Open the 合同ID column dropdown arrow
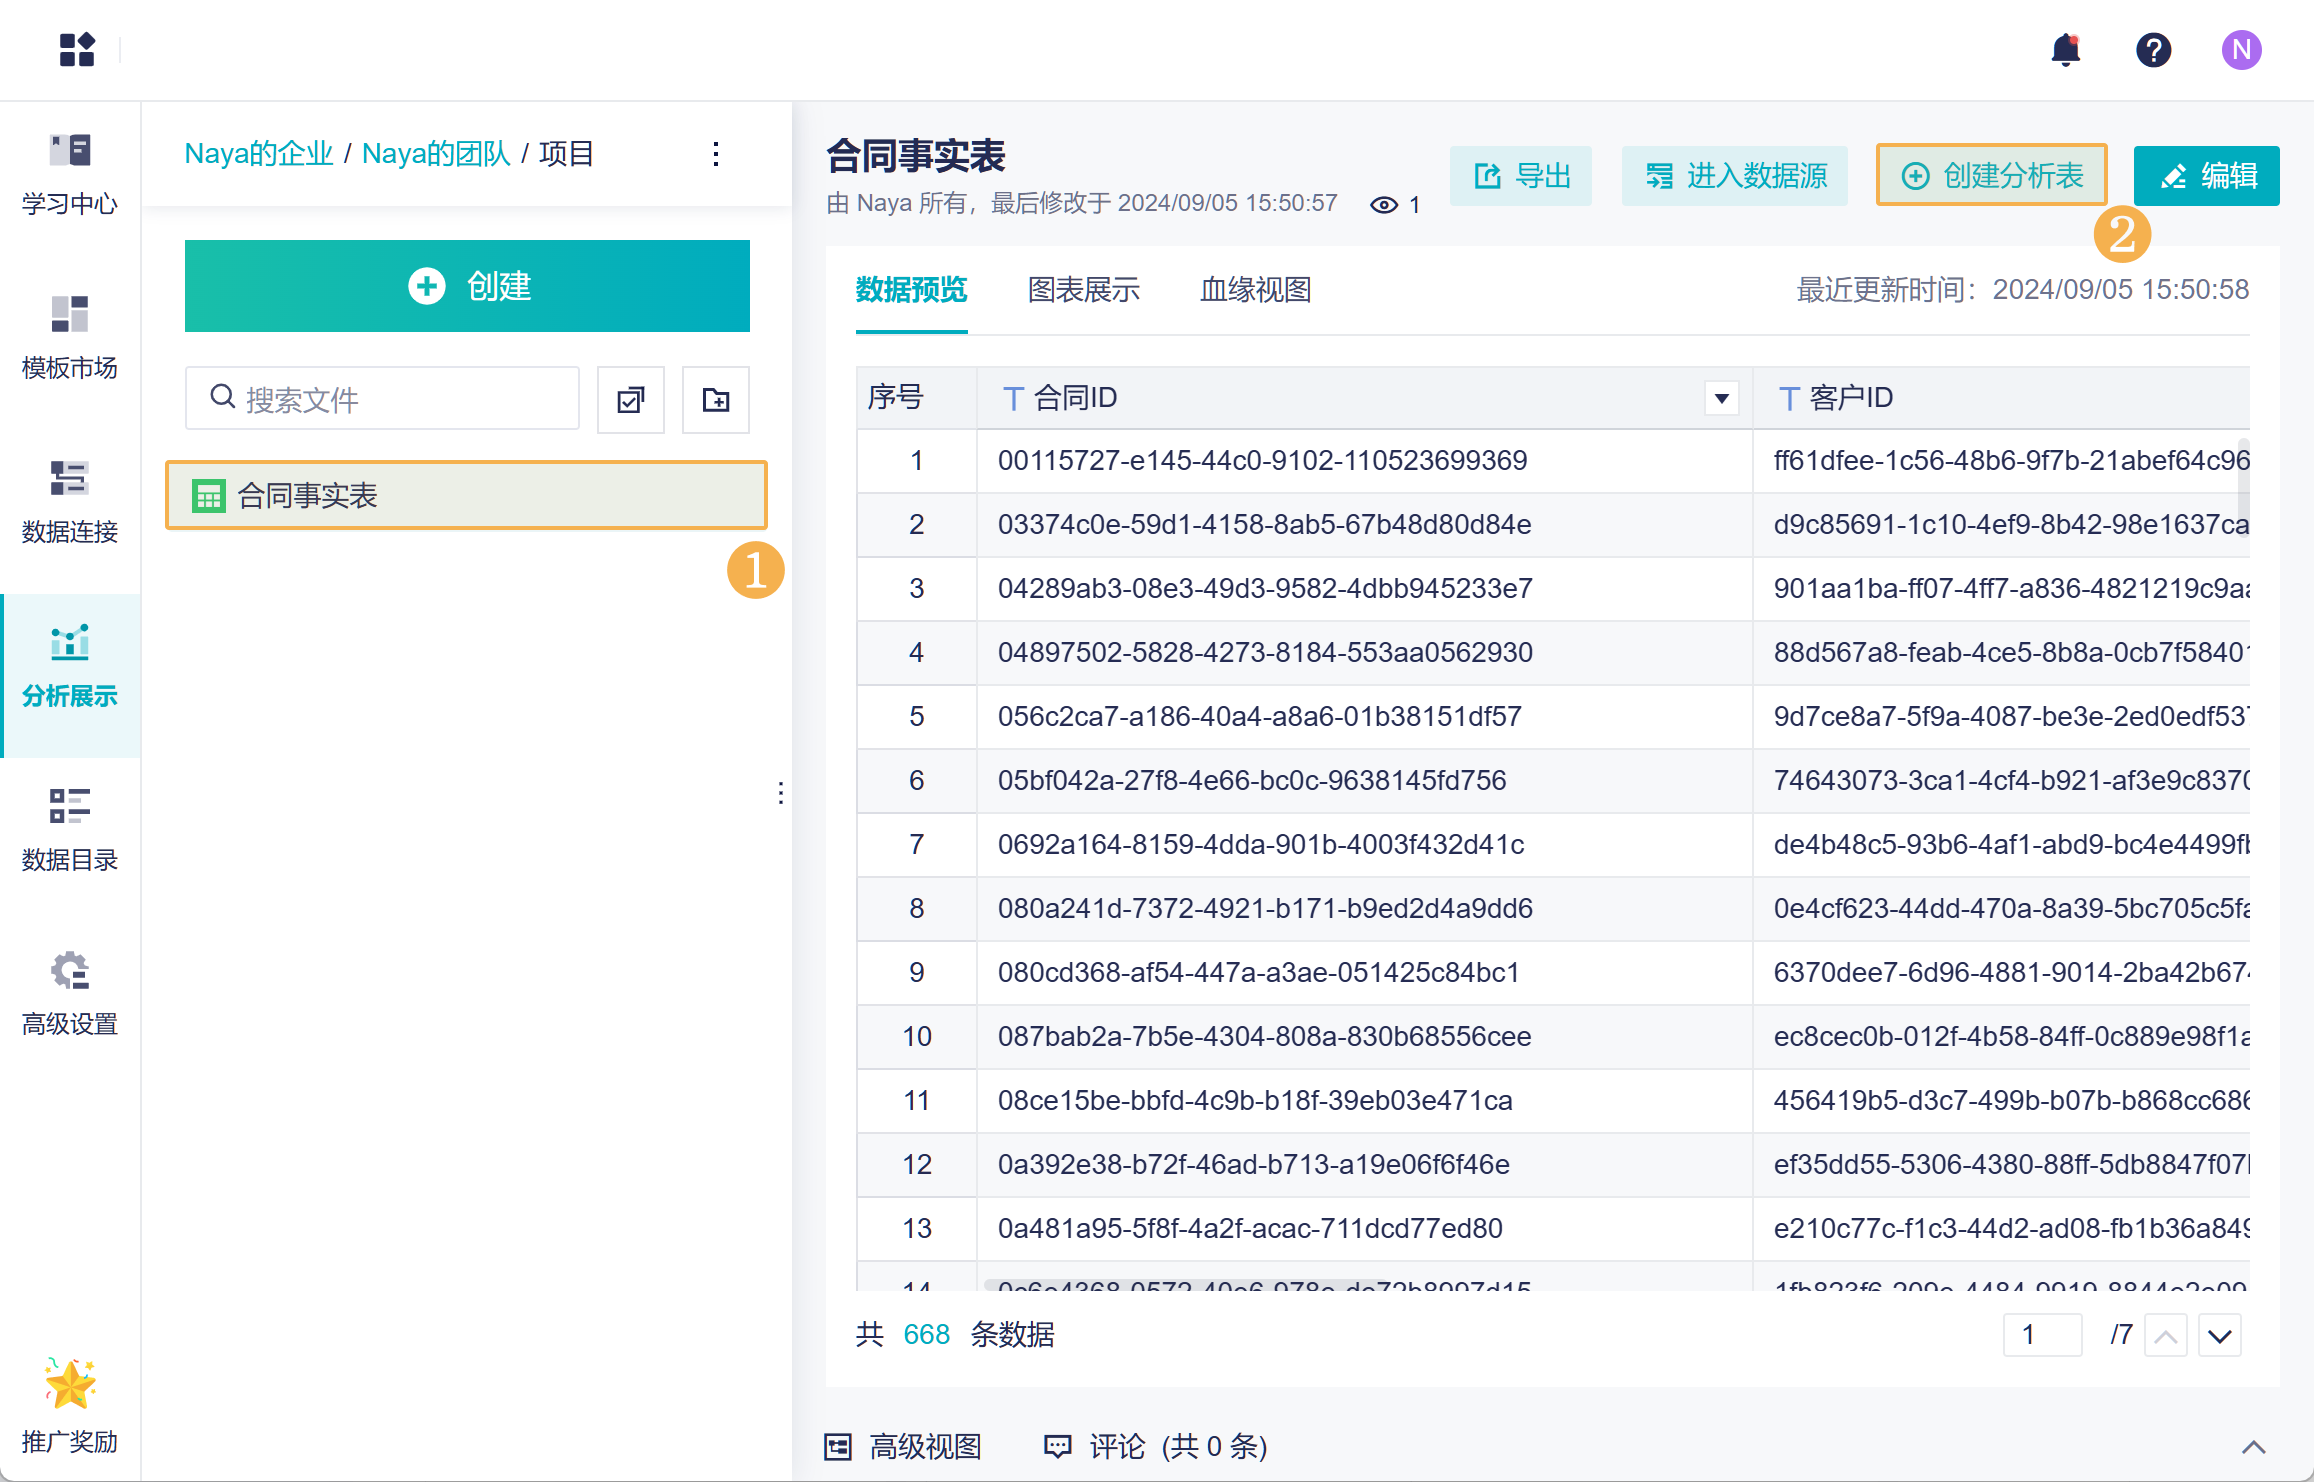This screenshot has height=1482, width=2314. pyautogui.click(x=1721, y=398)
